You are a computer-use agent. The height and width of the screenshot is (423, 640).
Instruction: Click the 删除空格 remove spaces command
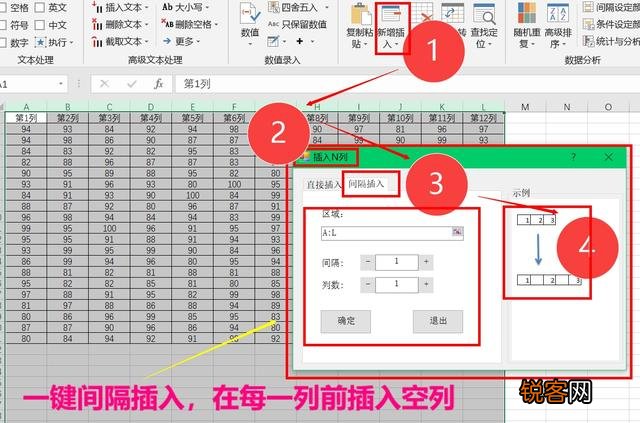[x=187, y=24]
